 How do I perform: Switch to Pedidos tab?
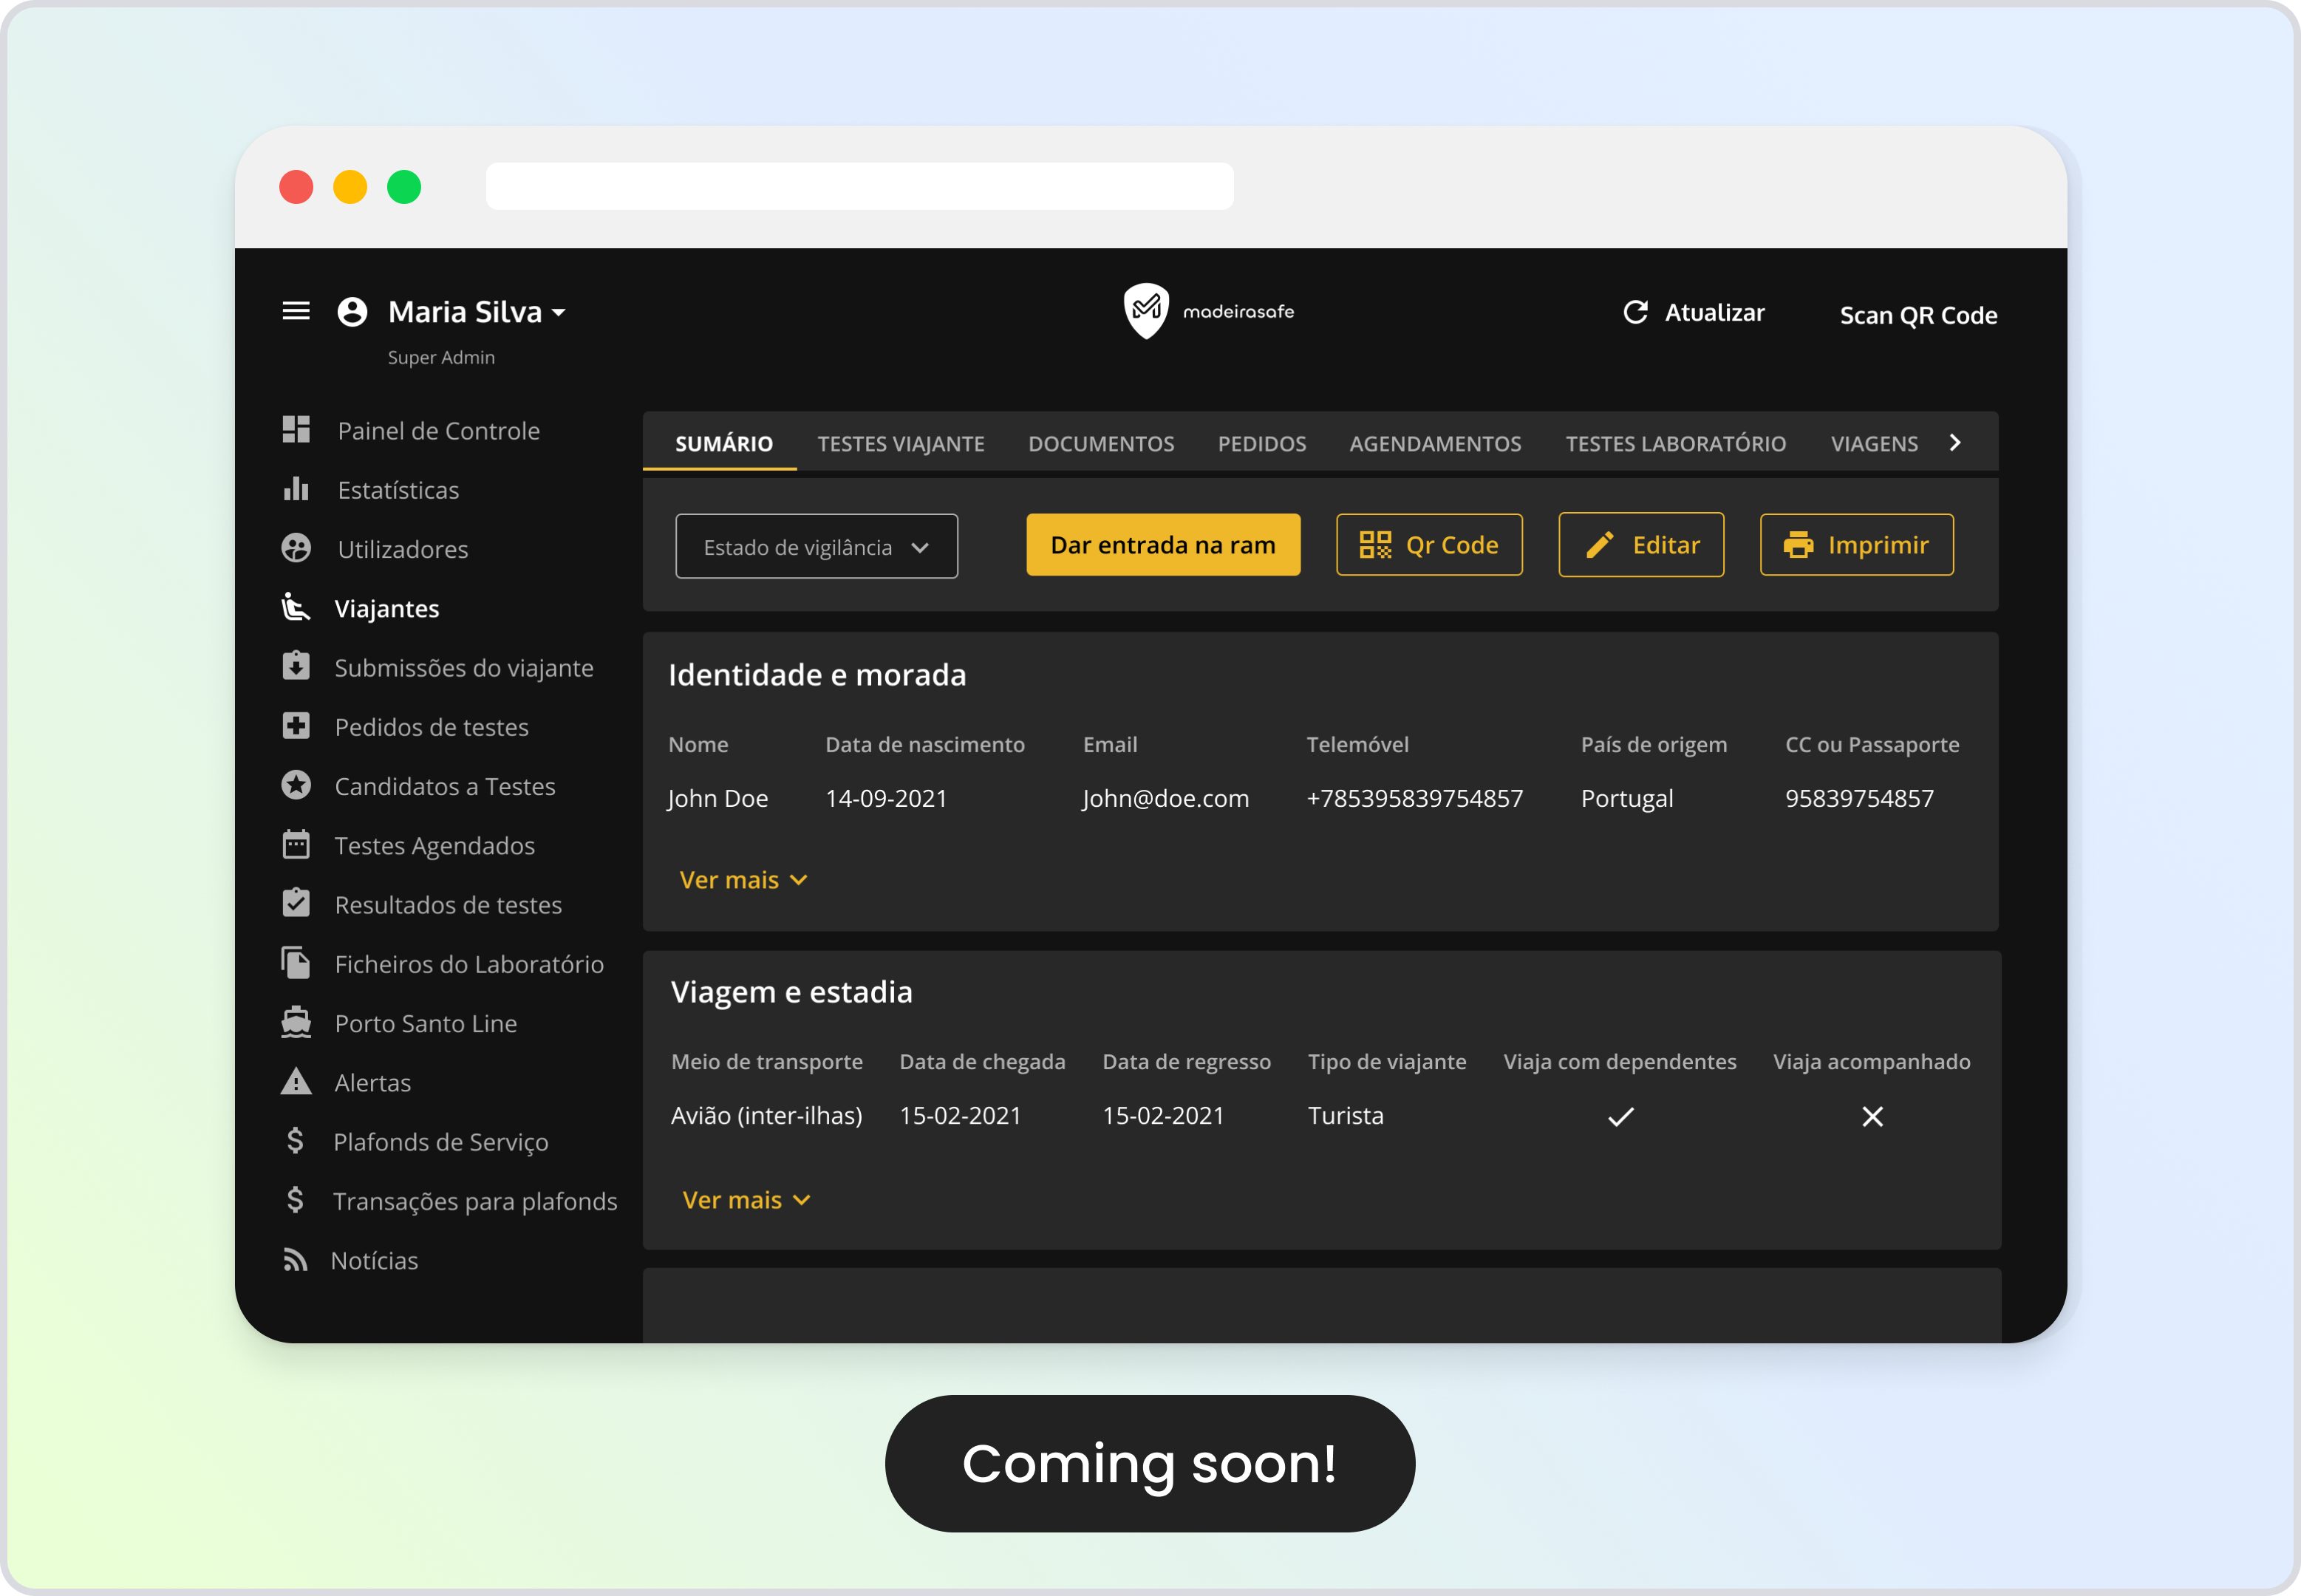[1262, 443]
